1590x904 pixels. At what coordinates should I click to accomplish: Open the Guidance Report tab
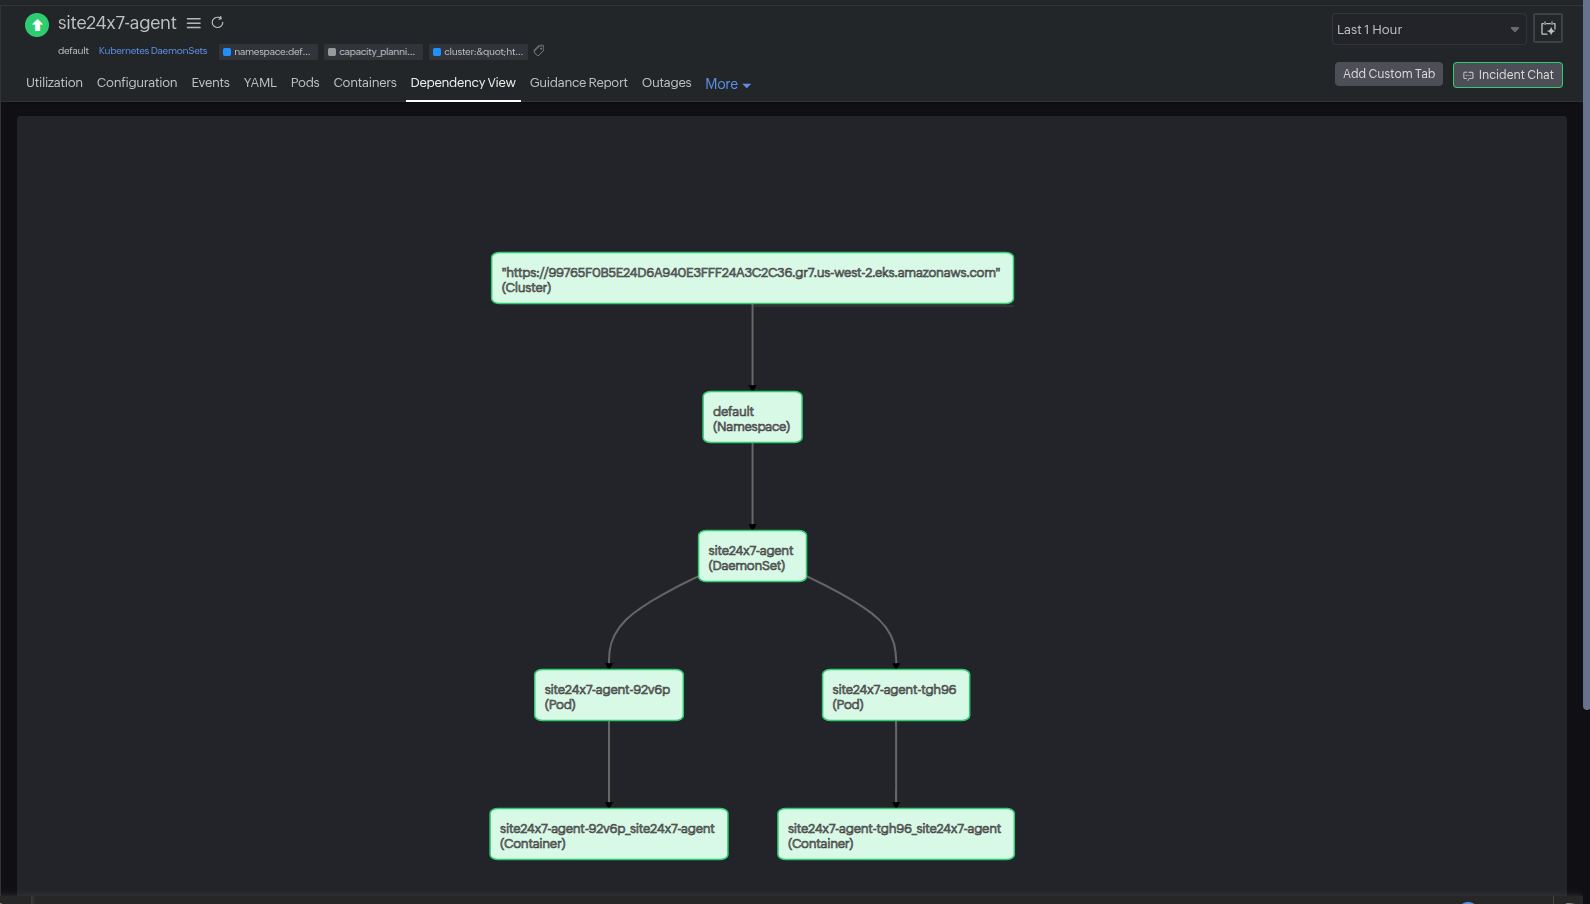pyautogui.click(x=578, y=83)
